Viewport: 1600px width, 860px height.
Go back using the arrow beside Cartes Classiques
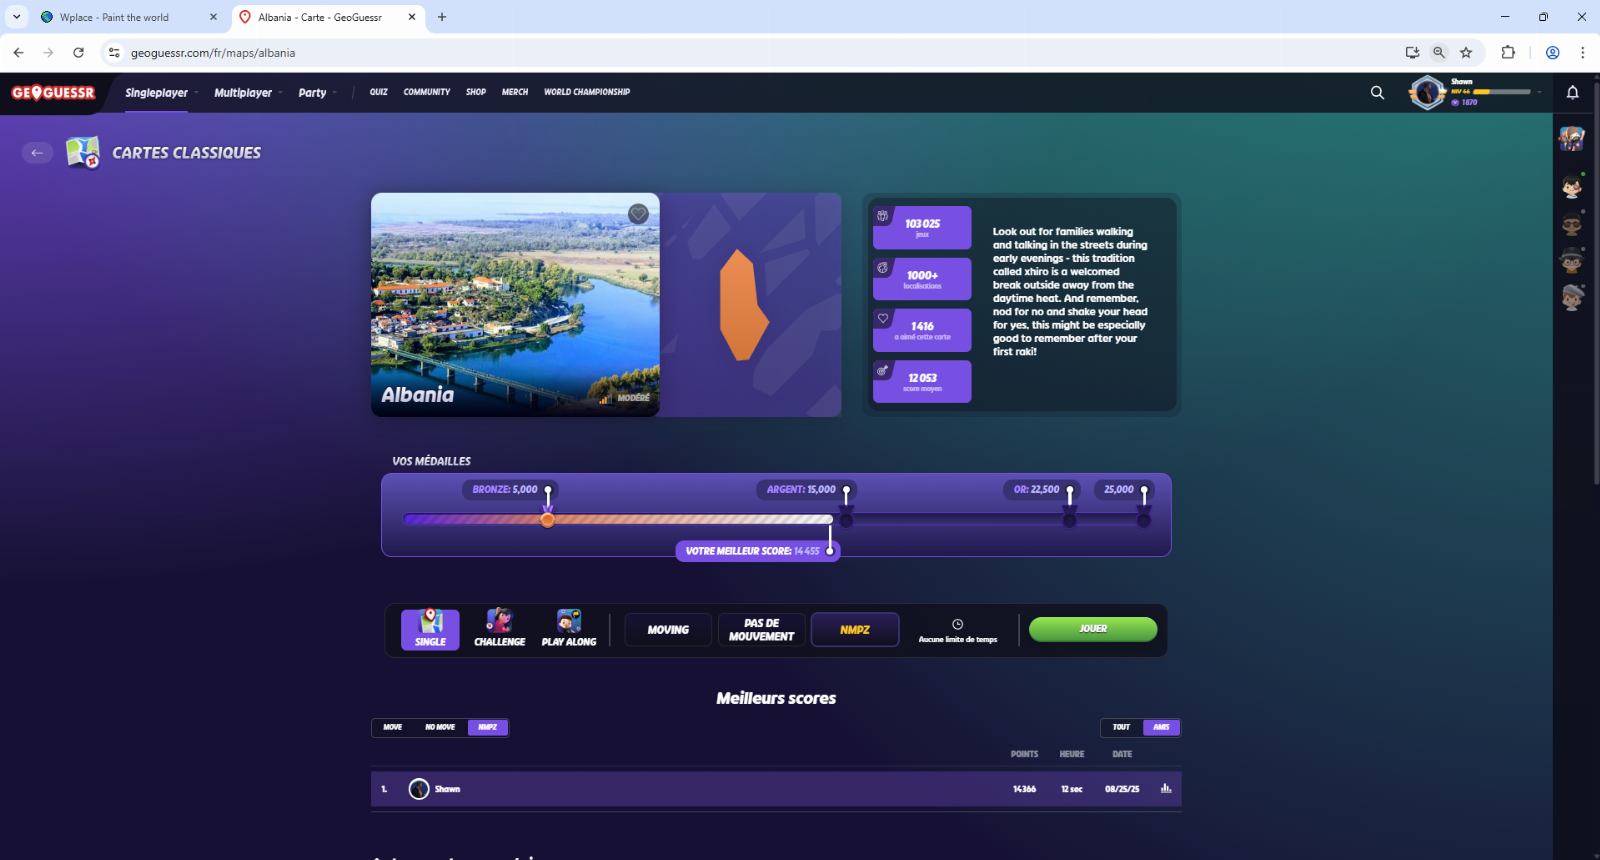pyautogui.click(x=37, y=153)
